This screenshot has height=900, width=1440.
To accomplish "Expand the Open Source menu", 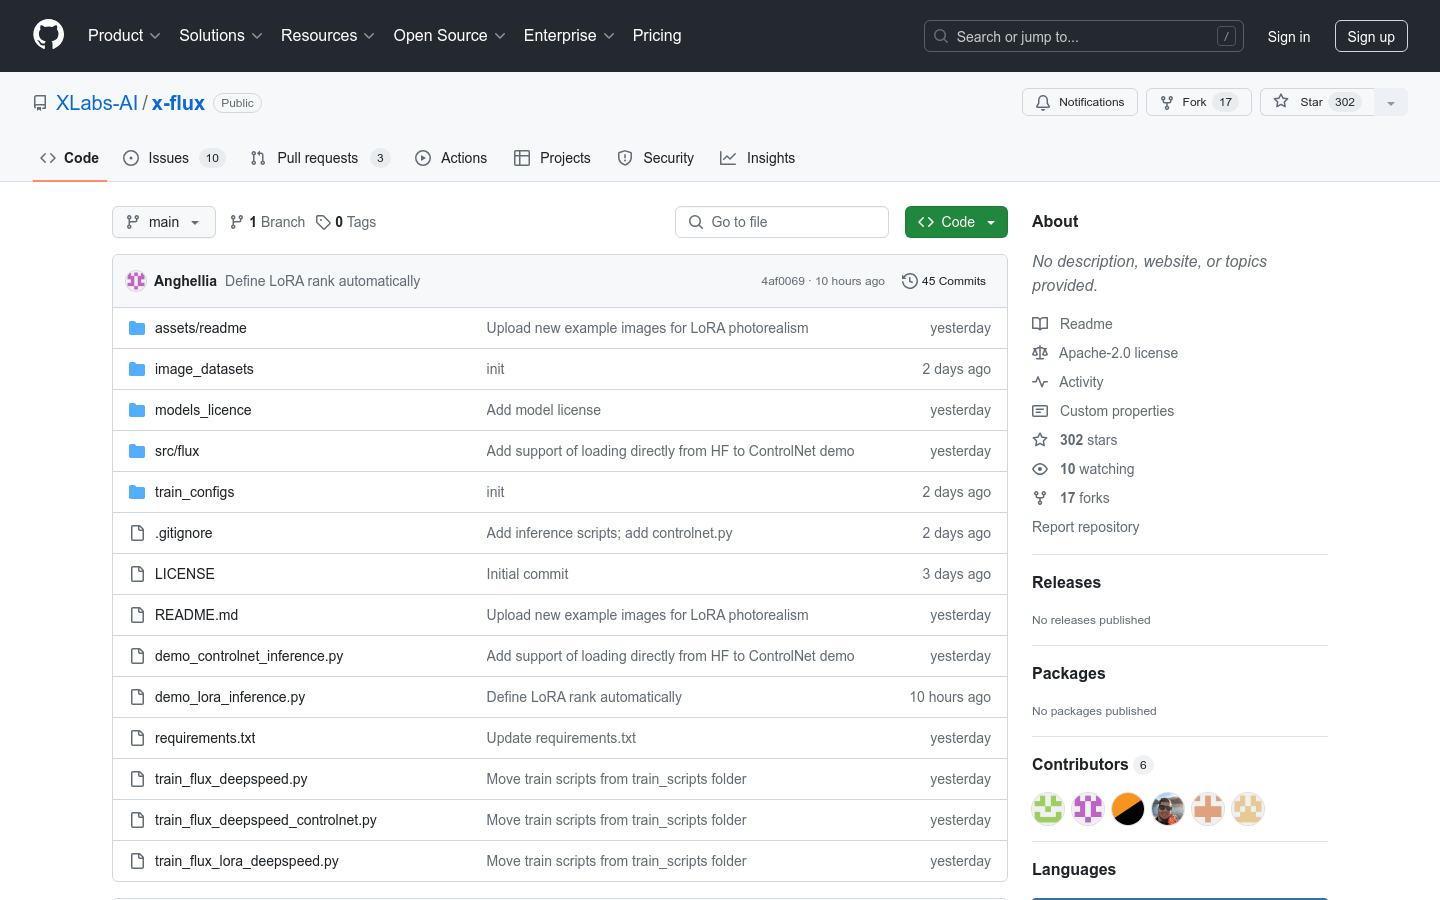I will pyautogui.click(x=450, y=36).
